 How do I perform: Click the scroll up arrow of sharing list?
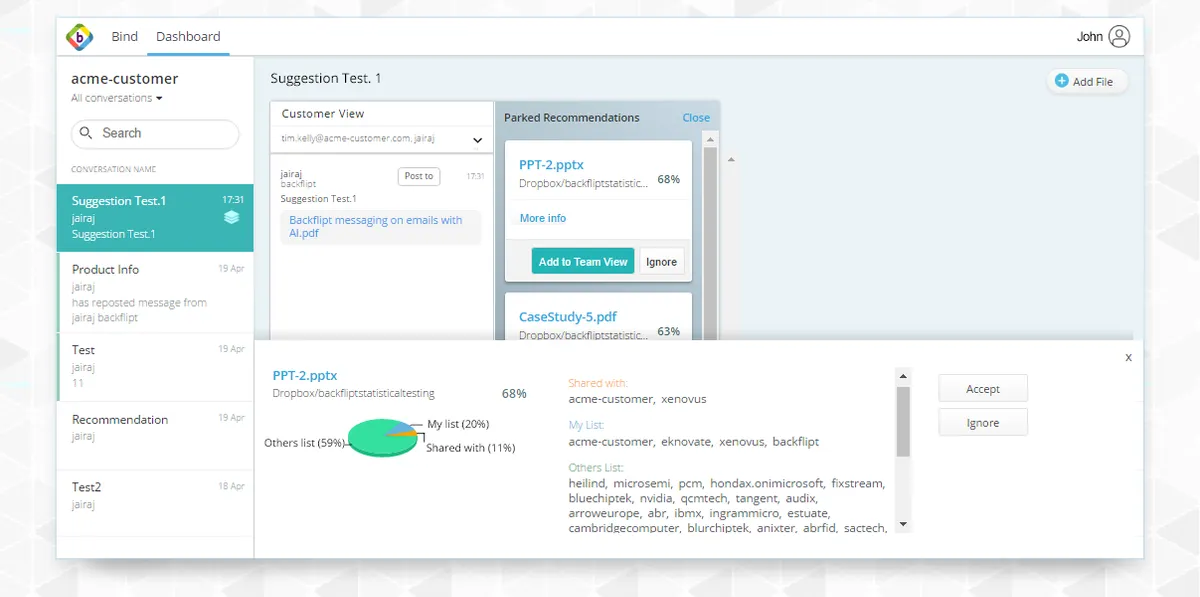click(x=903, y=376)
